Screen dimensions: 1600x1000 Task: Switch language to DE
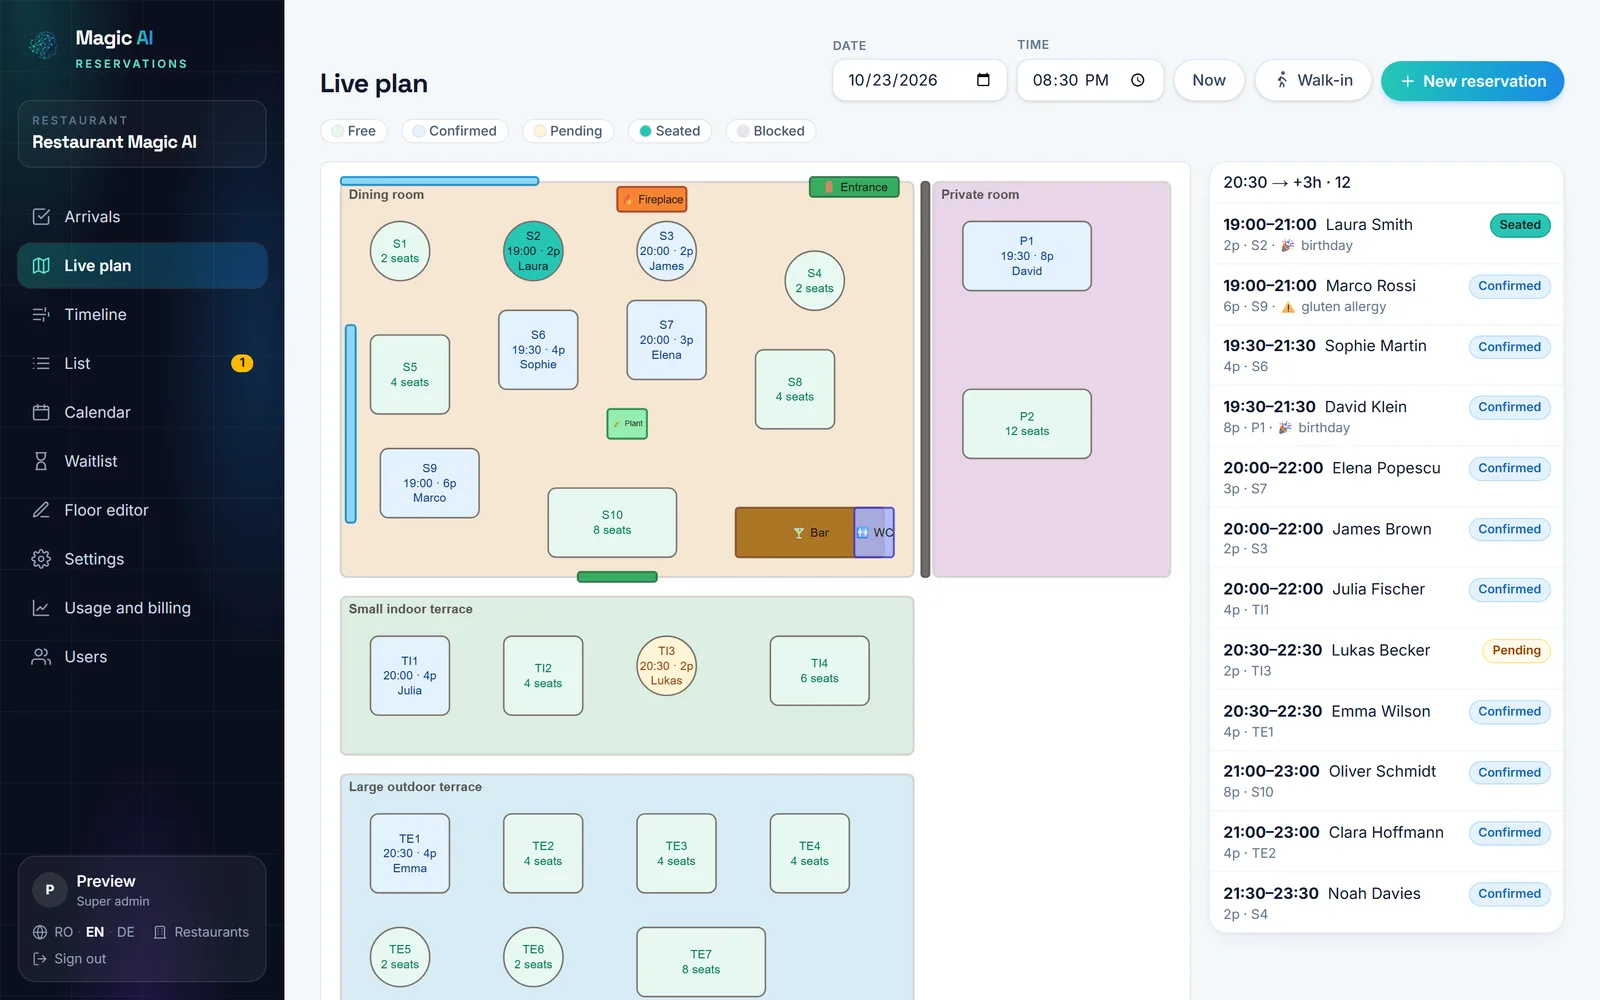point(126,932)
